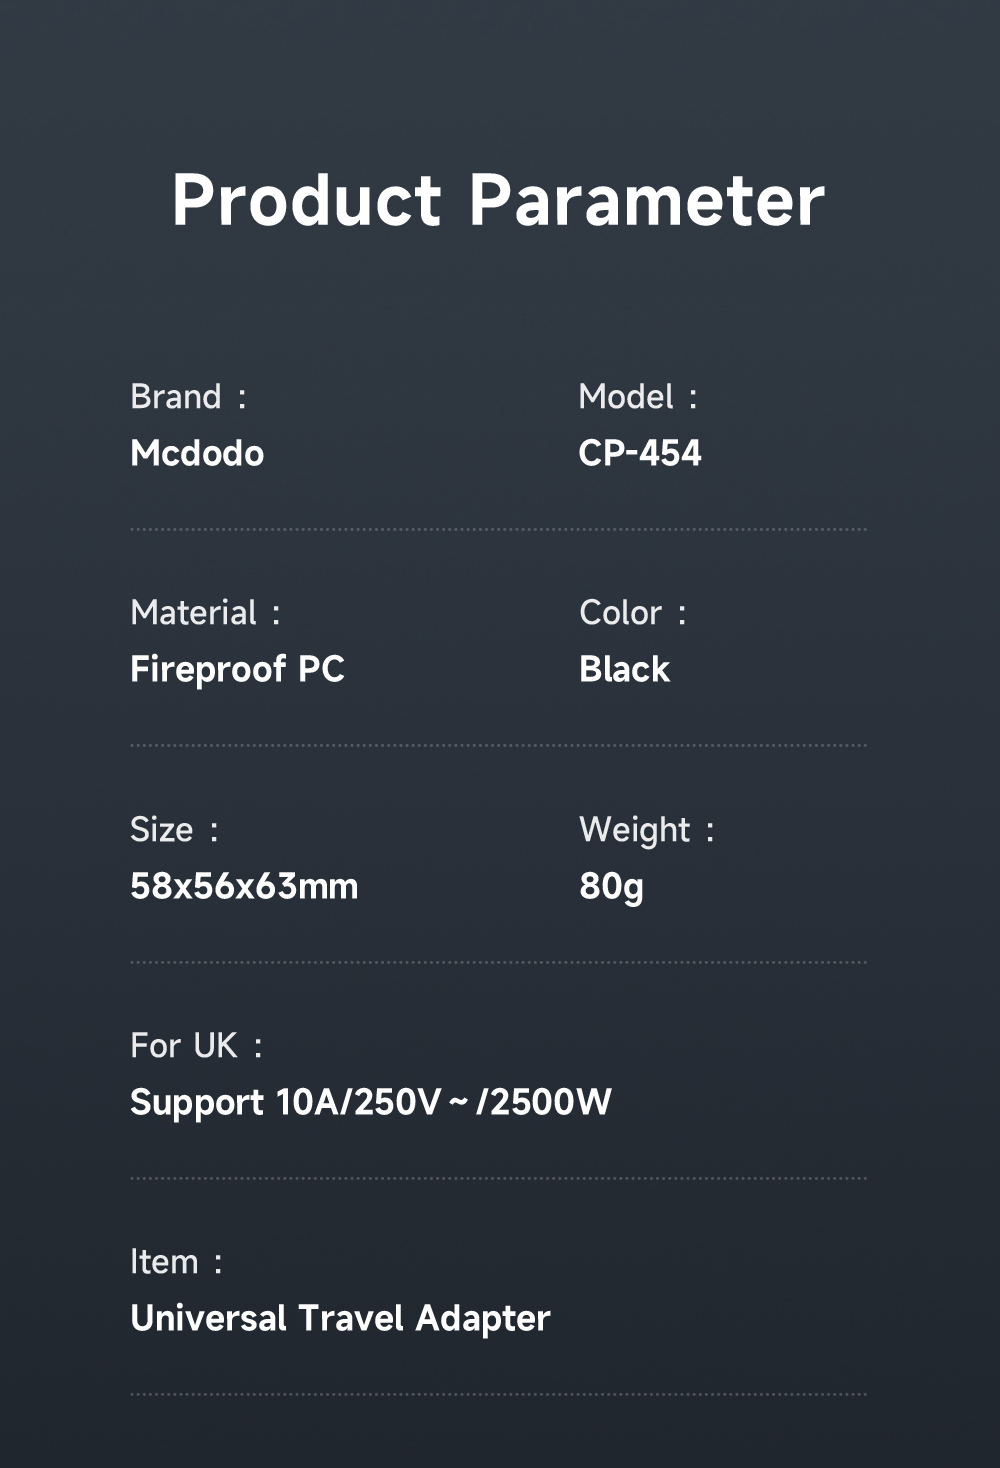Image resolution: width=1000 pixels, height=1468 pixels.
Task: Click the dotted divider below Universal Travel Adapter
Action: pyautogui.click(x=498, y=1394)
